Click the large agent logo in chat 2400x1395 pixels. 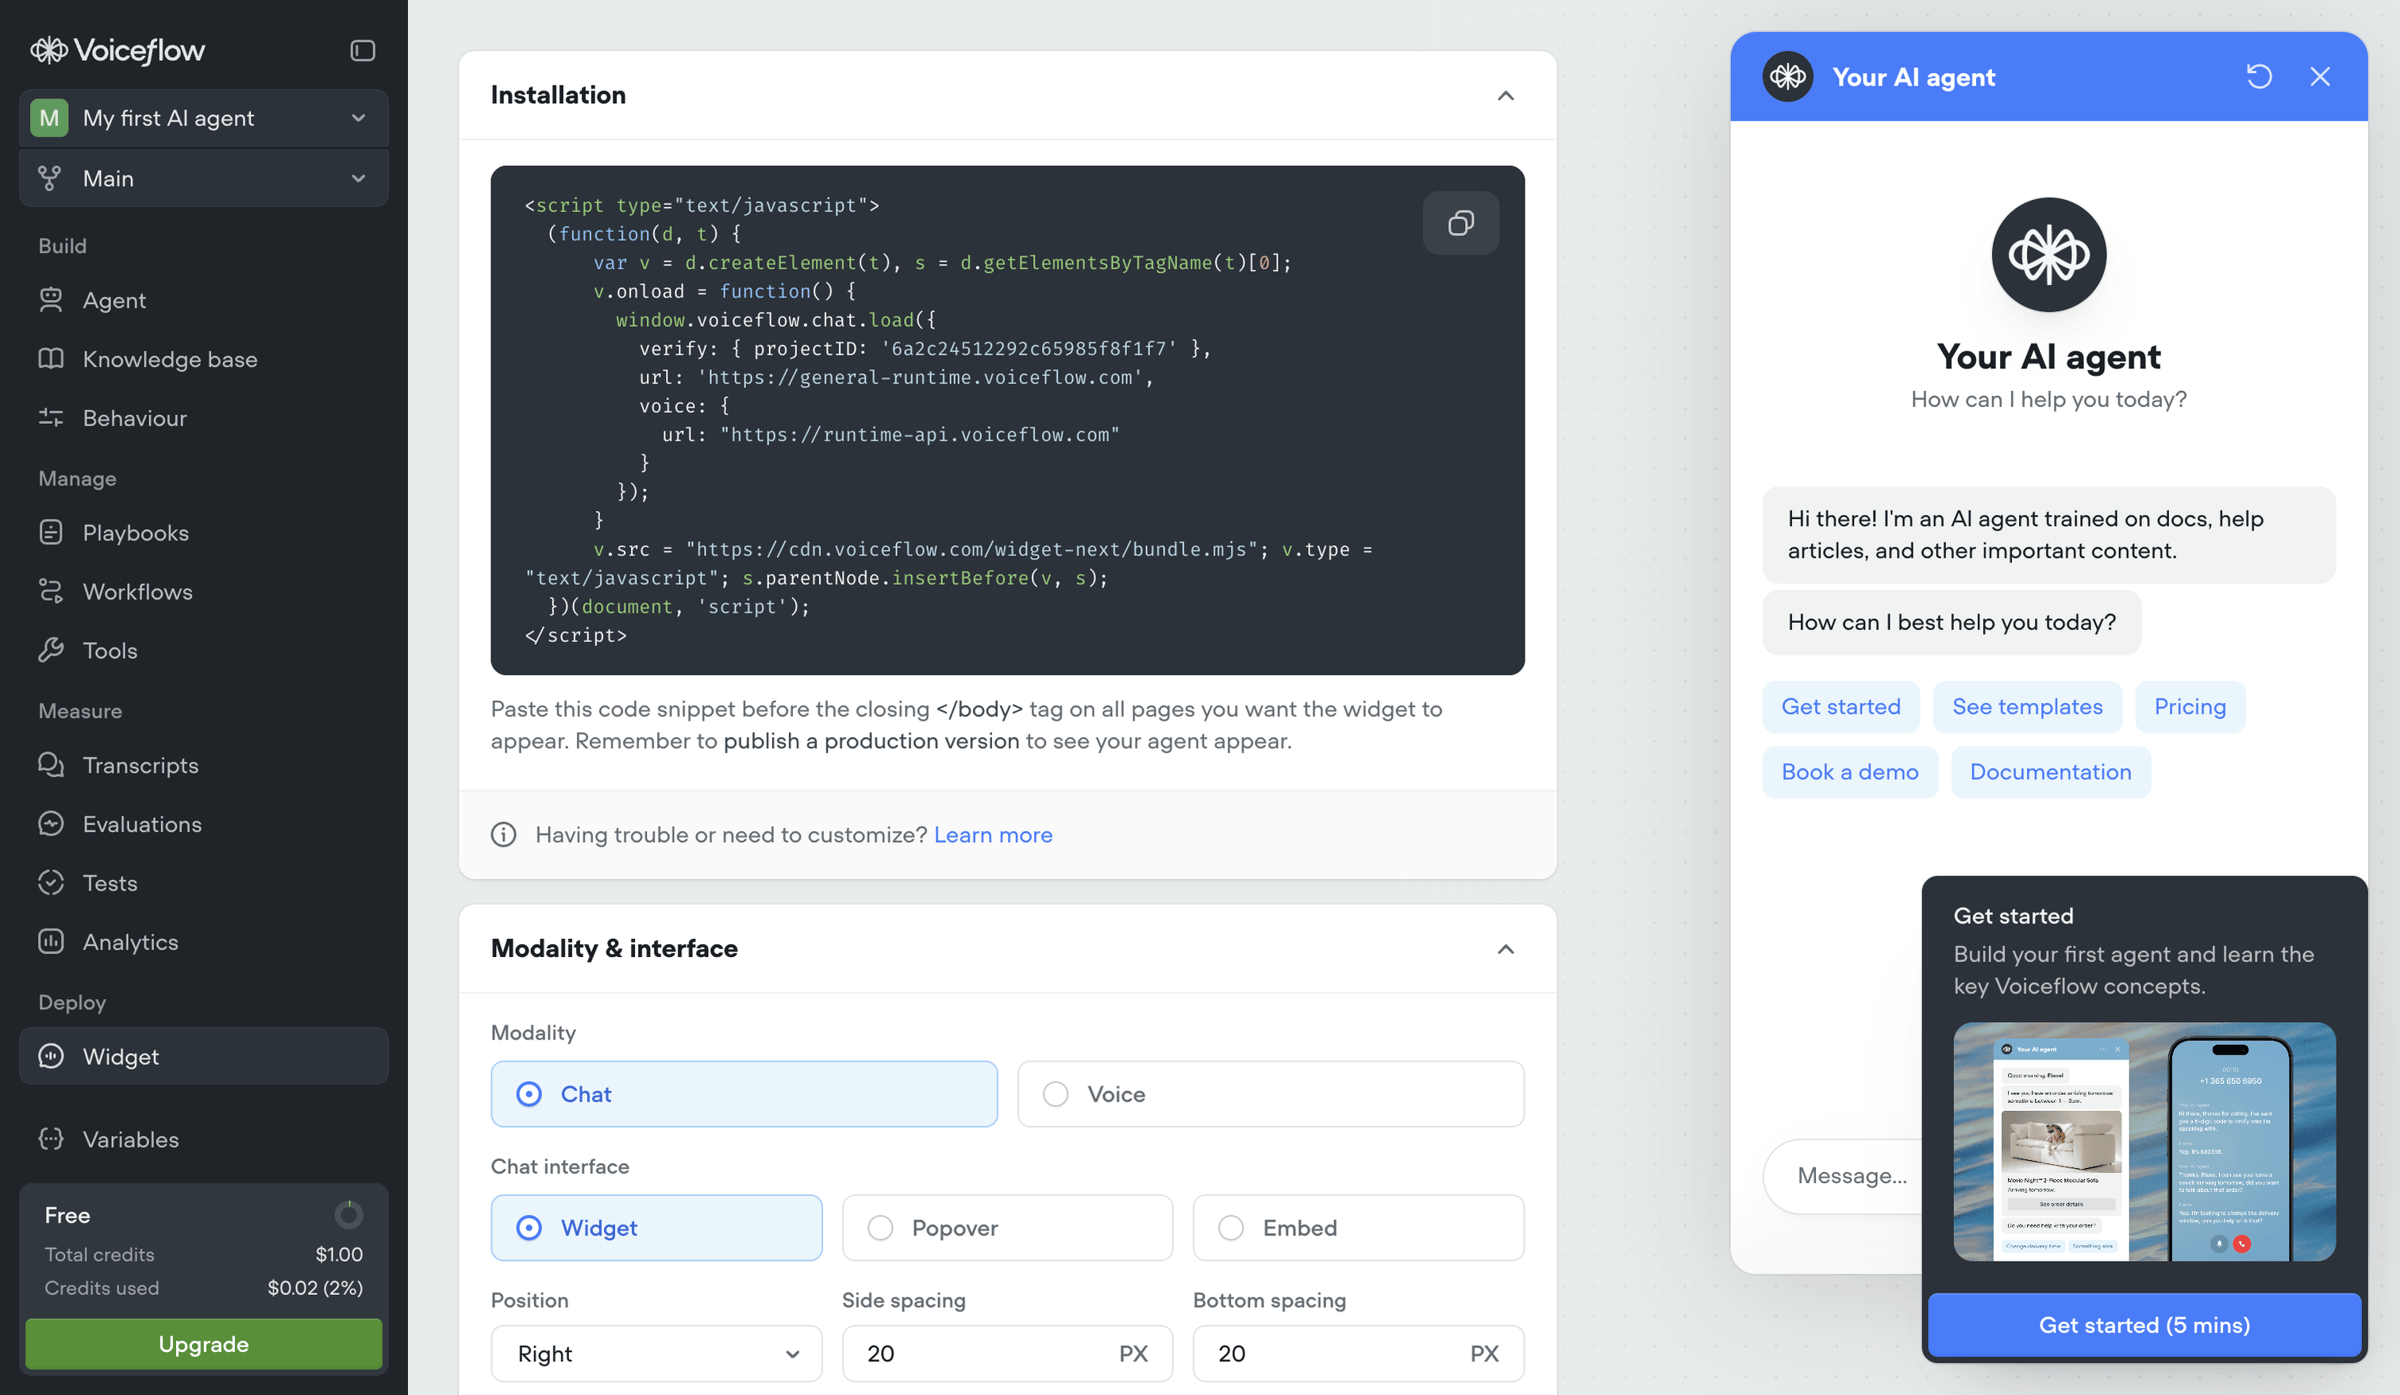coord(2049,254)
